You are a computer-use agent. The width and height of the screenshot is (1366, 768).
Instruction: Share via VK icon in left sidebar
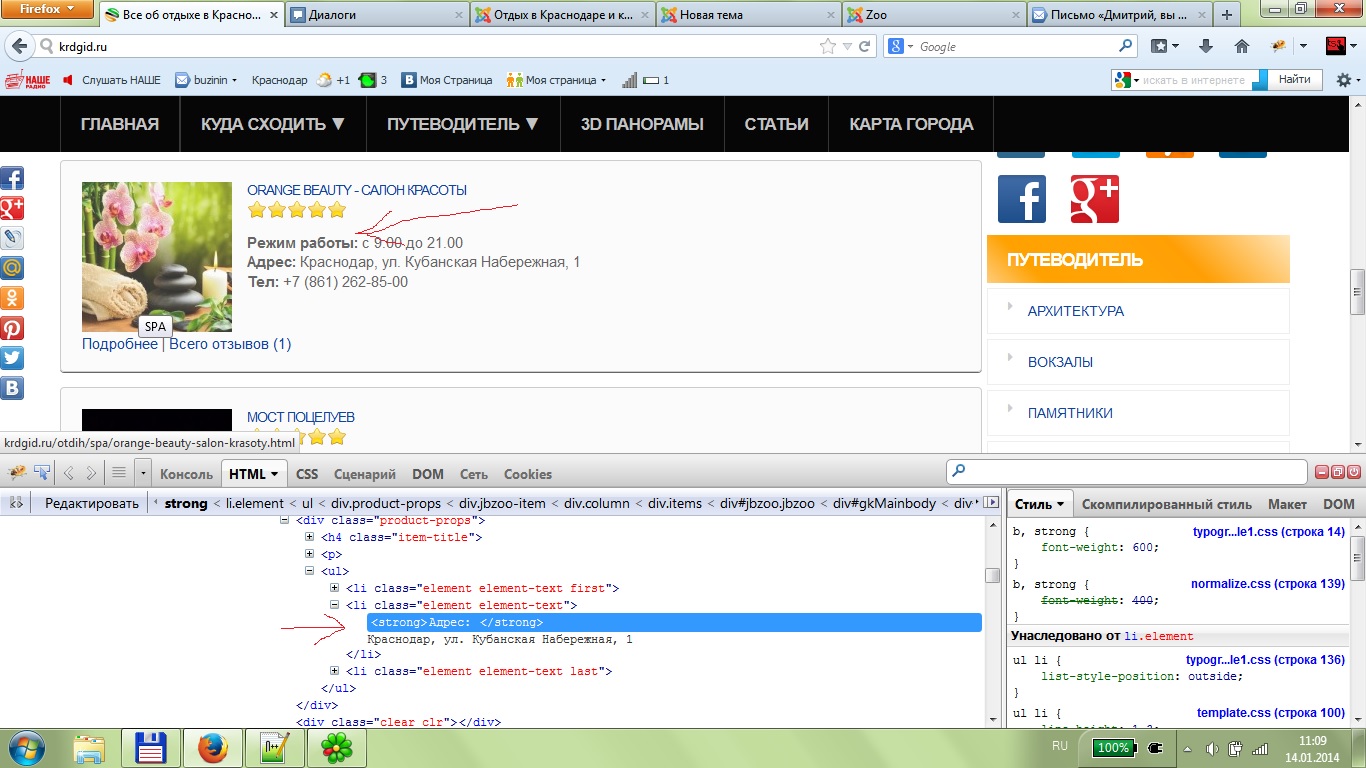point(12,388)
